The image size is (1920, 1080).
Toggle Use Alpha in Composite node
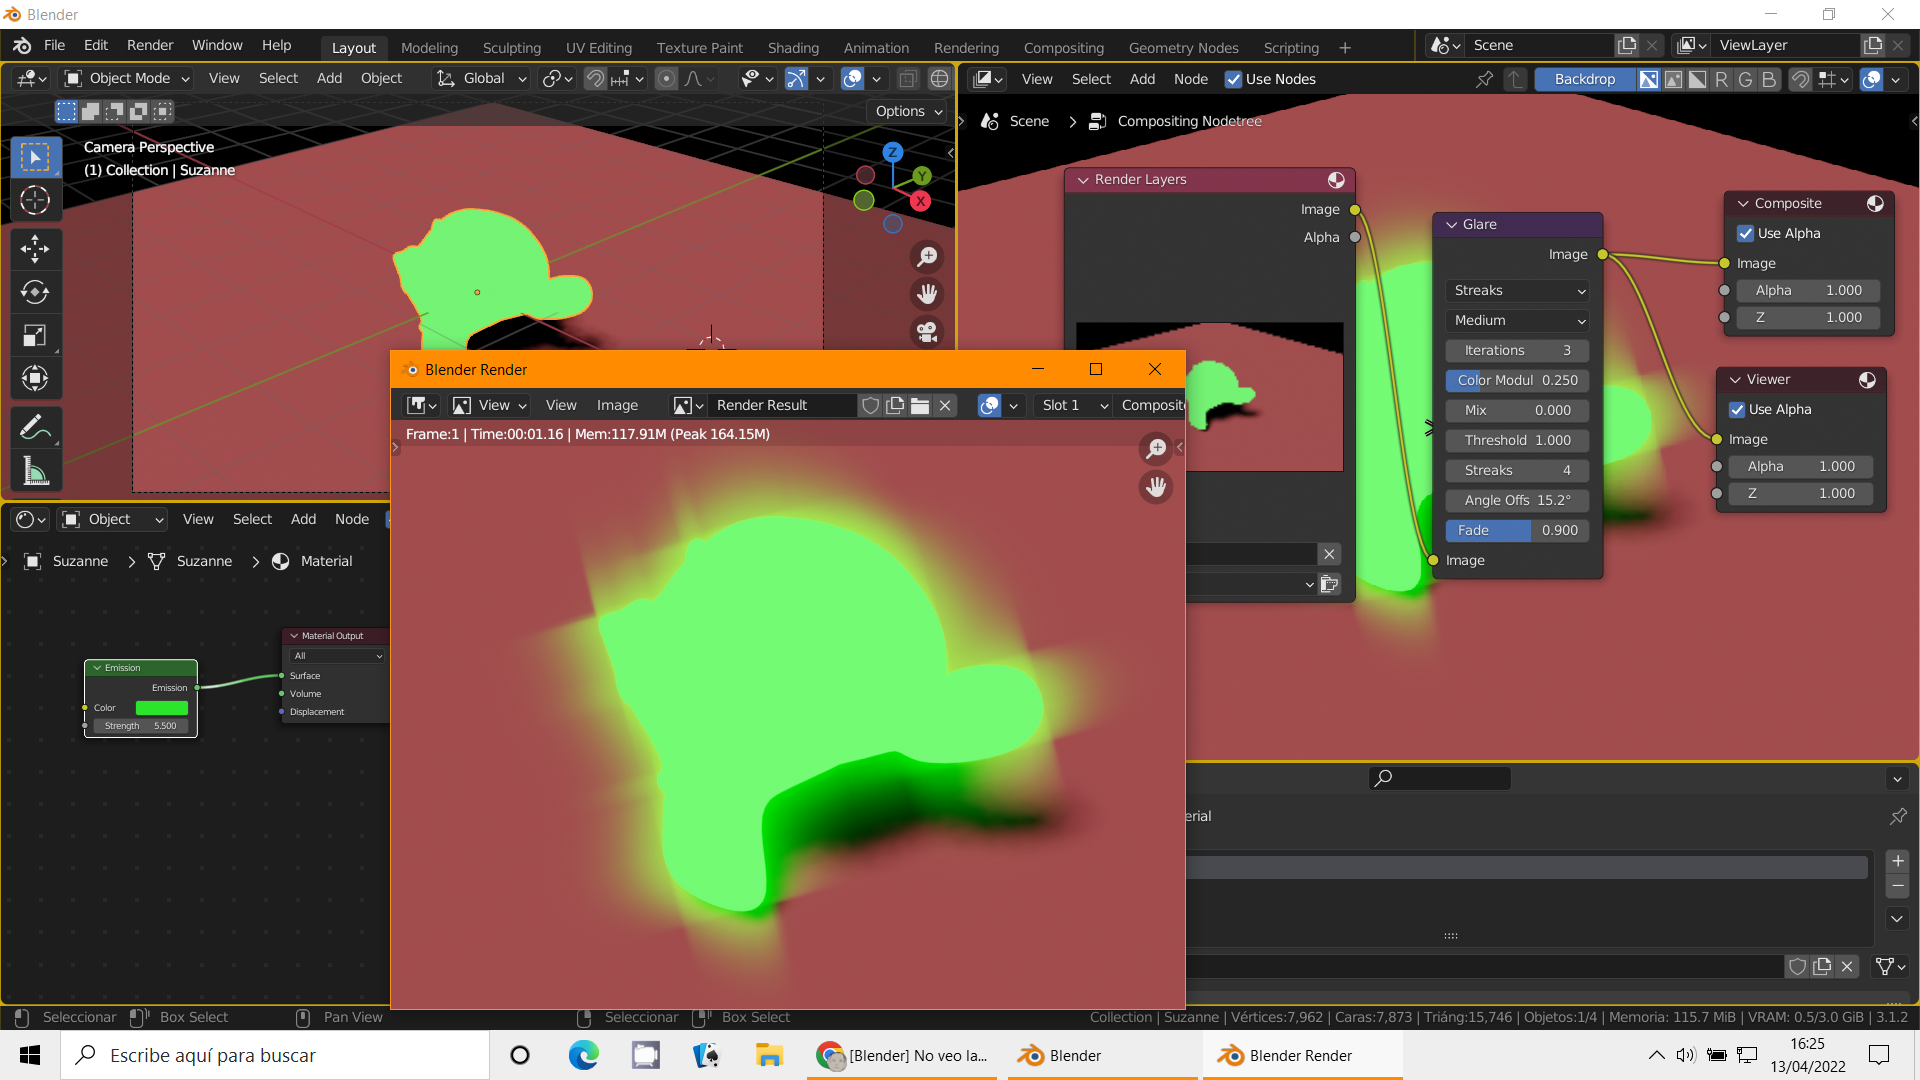(1746, 233)
